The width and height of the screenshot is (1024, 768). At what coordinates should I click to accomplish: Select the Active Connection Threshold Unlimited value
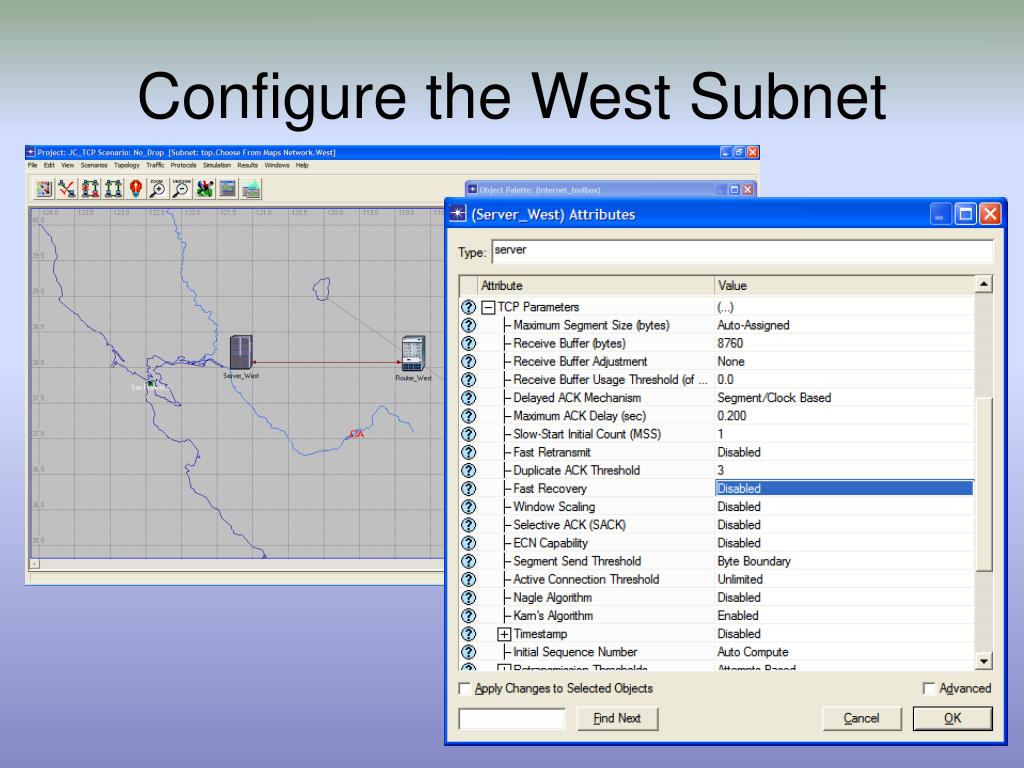pos(740,579)
